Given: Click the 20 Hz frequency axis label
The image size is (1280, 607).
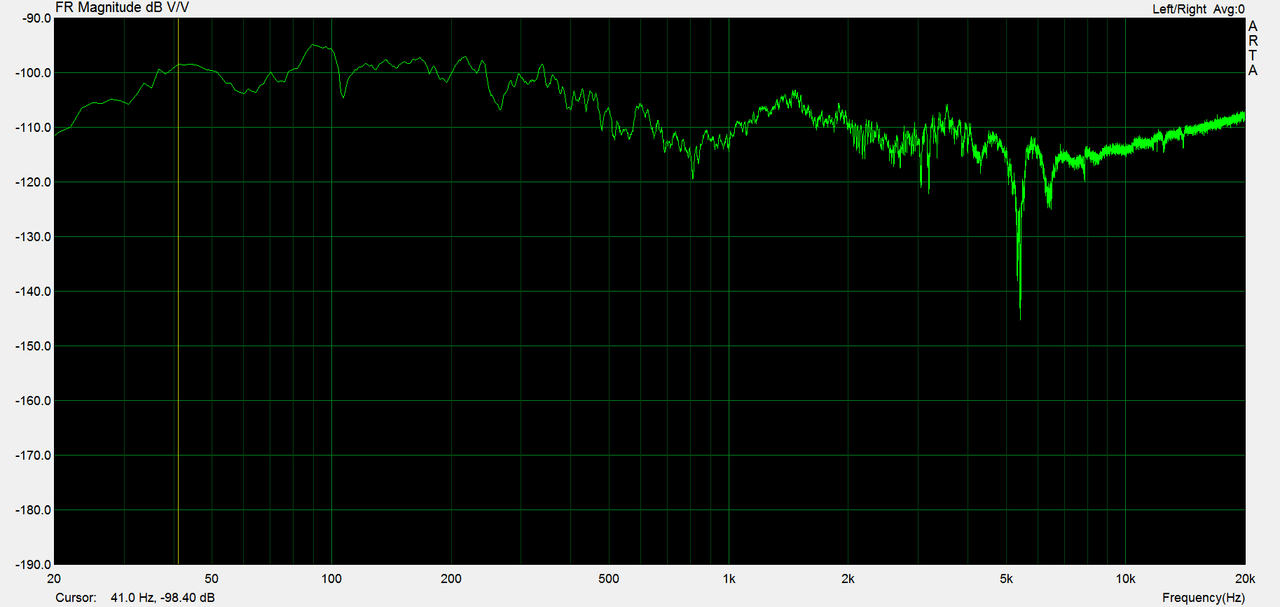Looking at the screenshot, I should pyautogui.click(x=54, y=579).
